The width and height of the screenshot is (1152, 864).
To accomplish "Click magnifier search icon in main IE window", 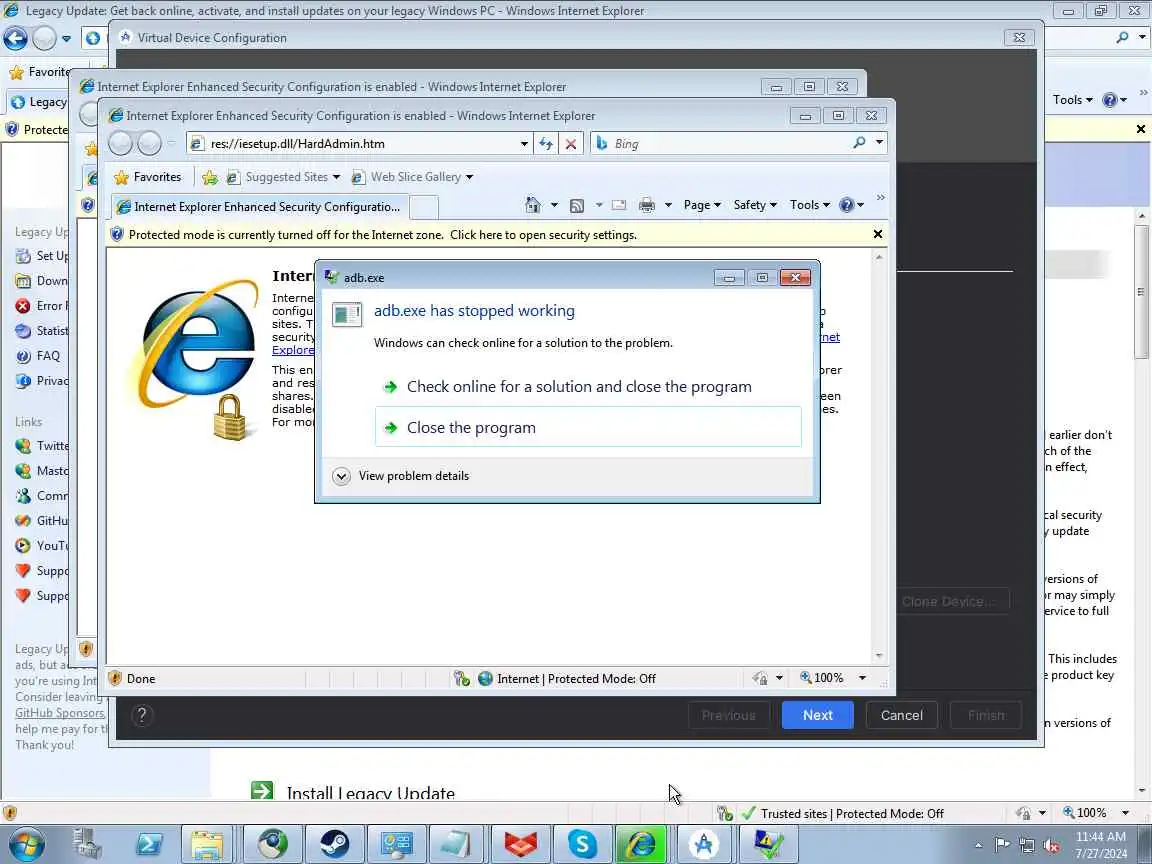I will point(1122,37).
